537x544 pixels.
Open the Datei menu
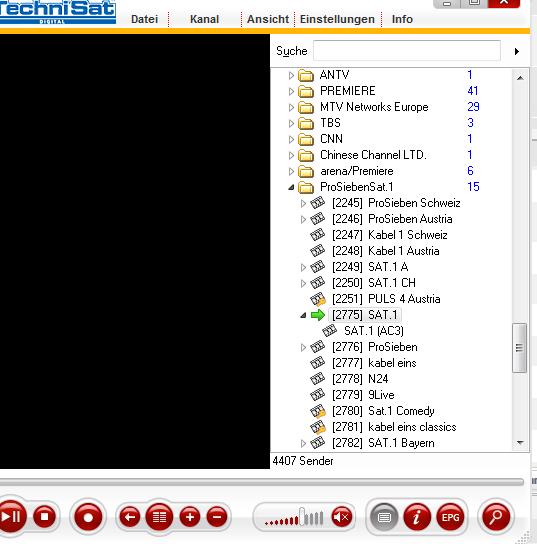click(144, 19)
